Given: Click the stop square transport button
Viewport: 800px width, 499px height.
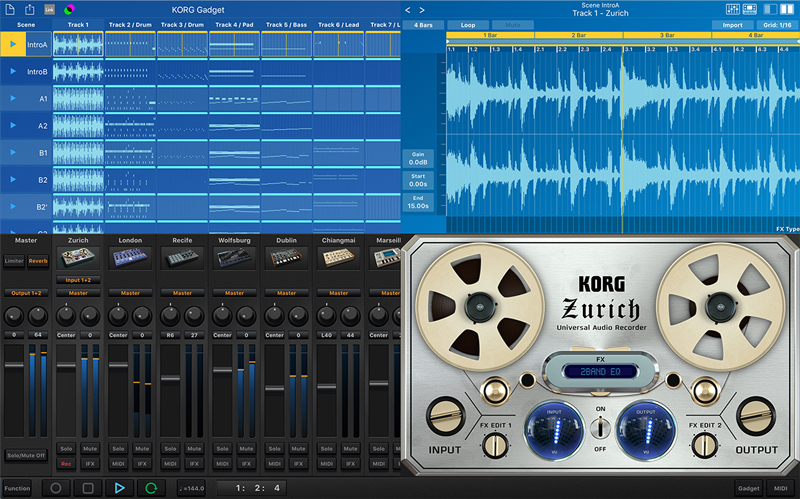Looking at the screenshot, I should click(88, 488).
